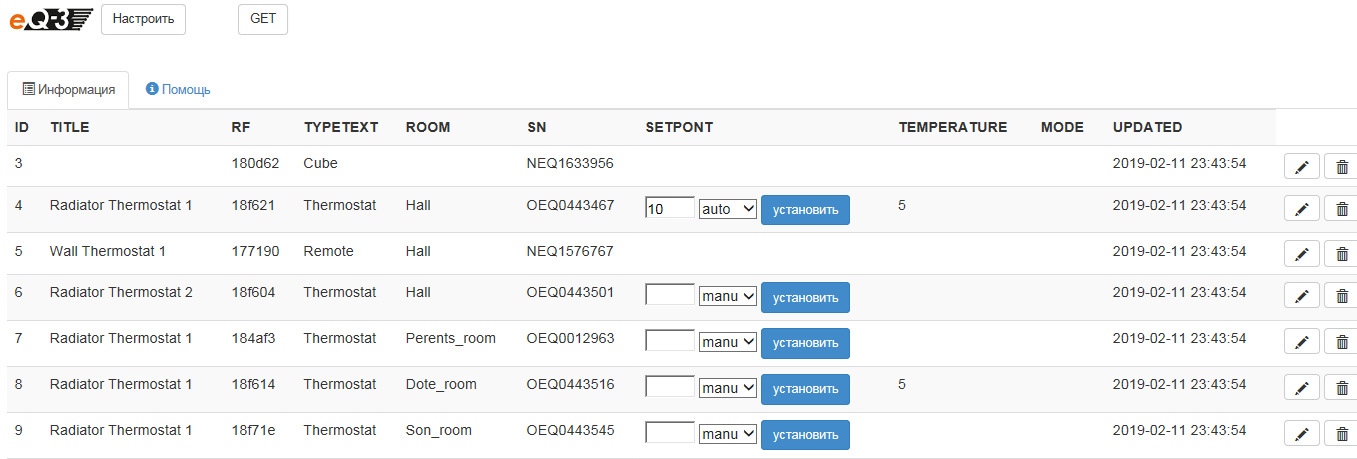Switch to the Информация tab
The width and height of the screenshot is (1357, 459).
68,90
